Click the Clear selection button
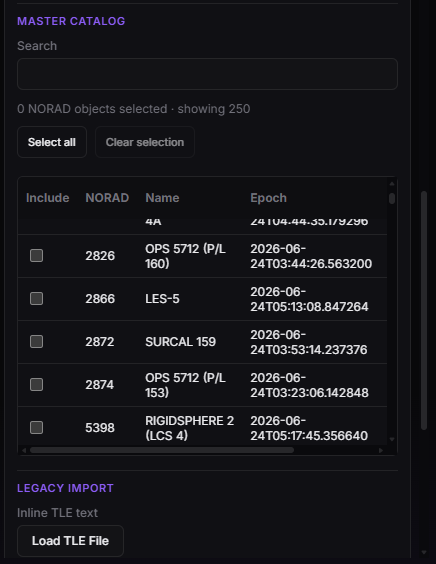 [x=145, y=142]
